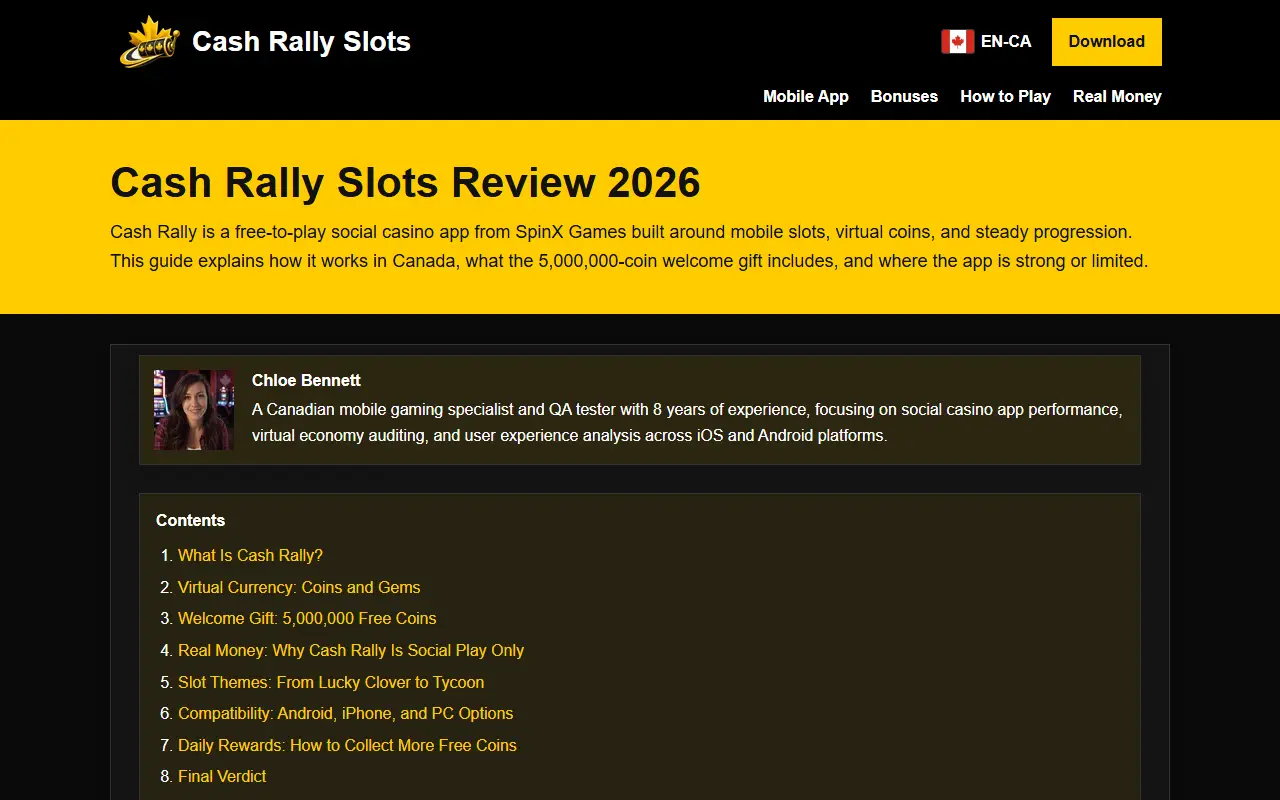
Task: Jump to the Final Verdict section
Action: 222,776
